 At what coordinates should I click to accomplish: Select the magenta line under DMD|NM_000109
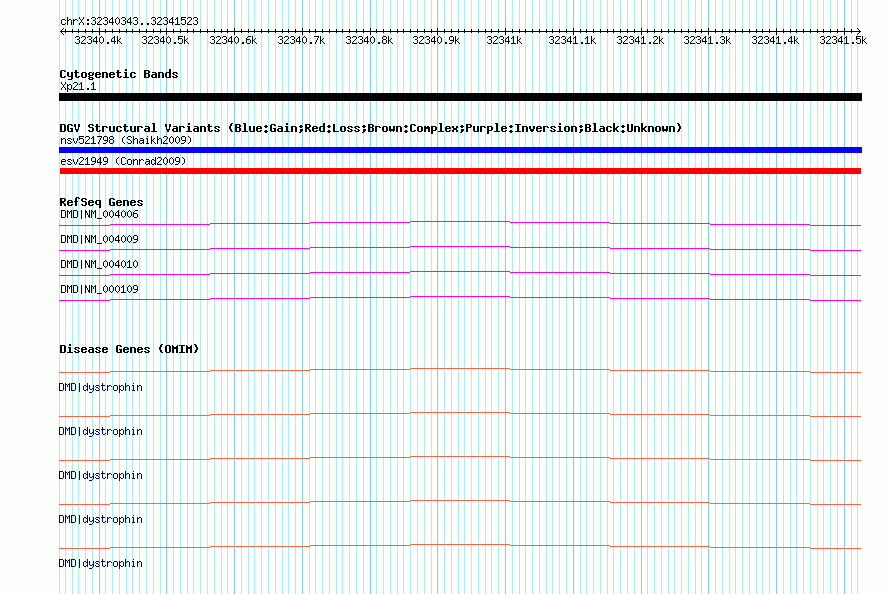(x=460, y=298)
